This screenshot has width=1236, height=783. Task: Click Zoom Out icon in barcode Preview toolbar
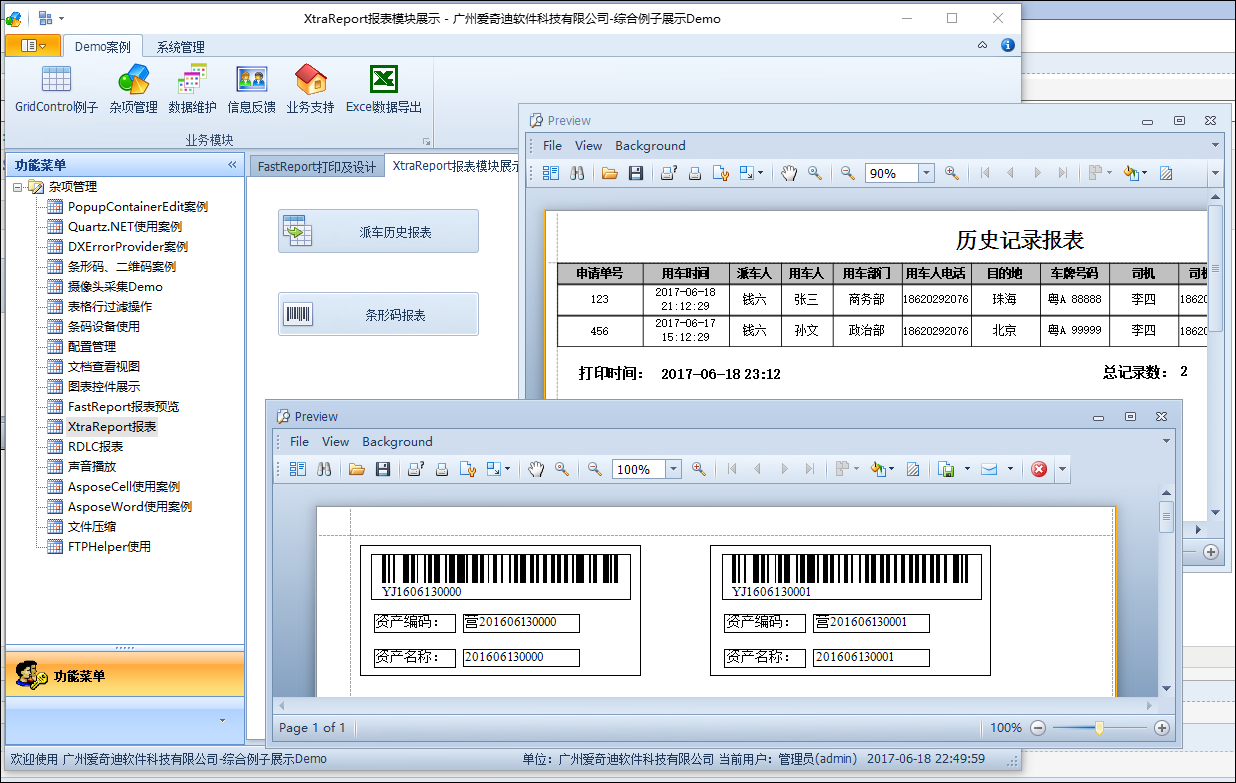tap(595, 469)
